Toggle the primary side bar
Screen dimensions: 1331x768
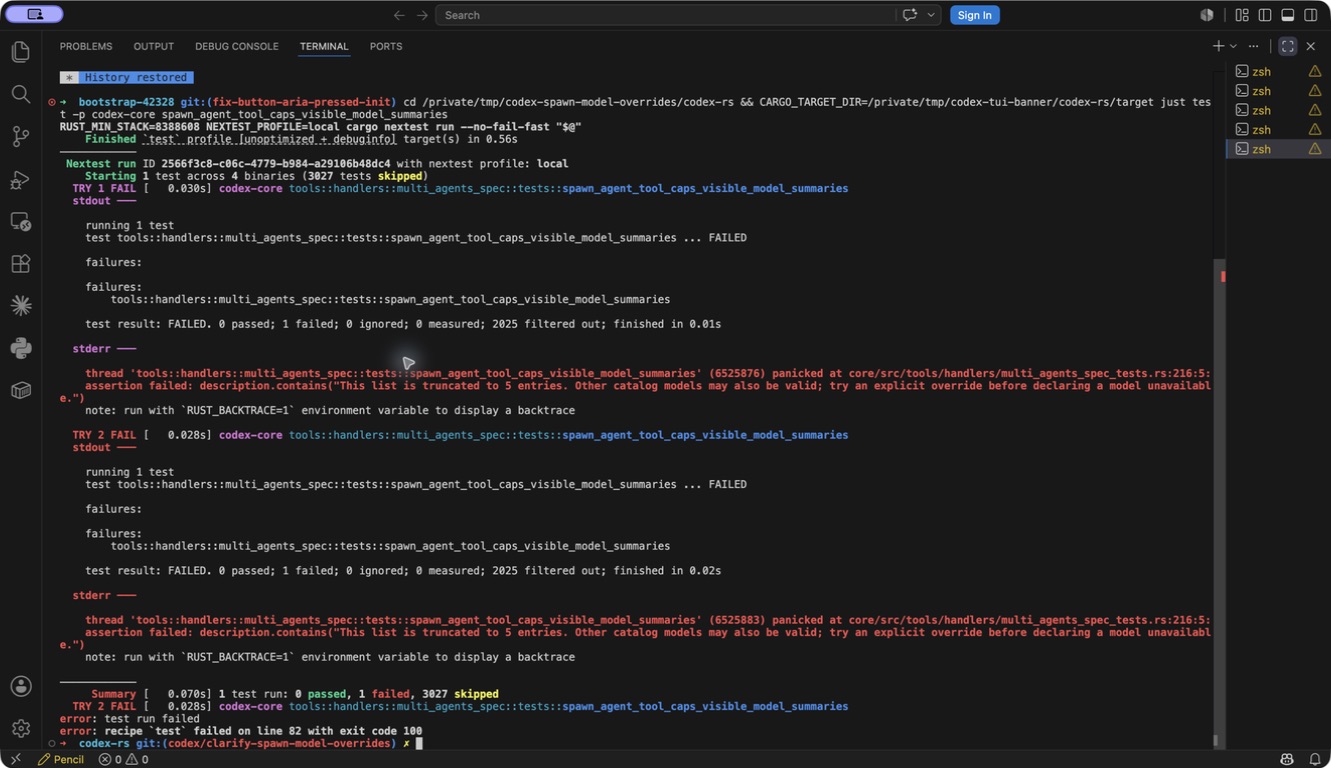pos(1265,15)
